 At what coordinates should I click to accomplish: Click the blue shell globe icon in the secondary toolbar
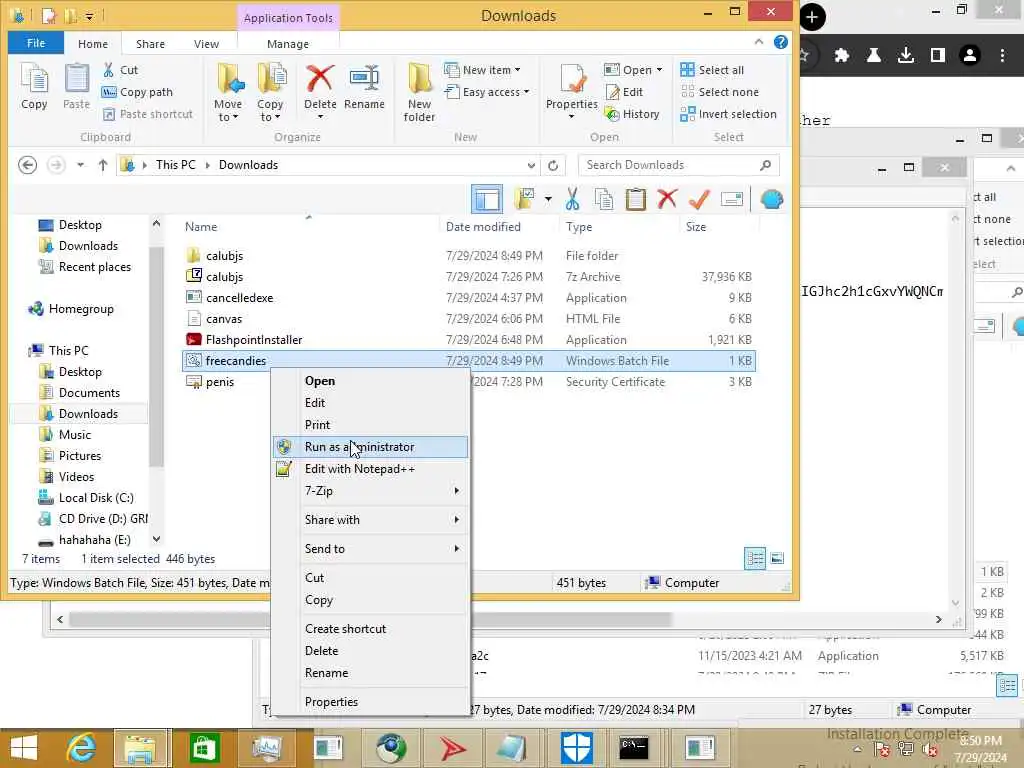[771, 199]
